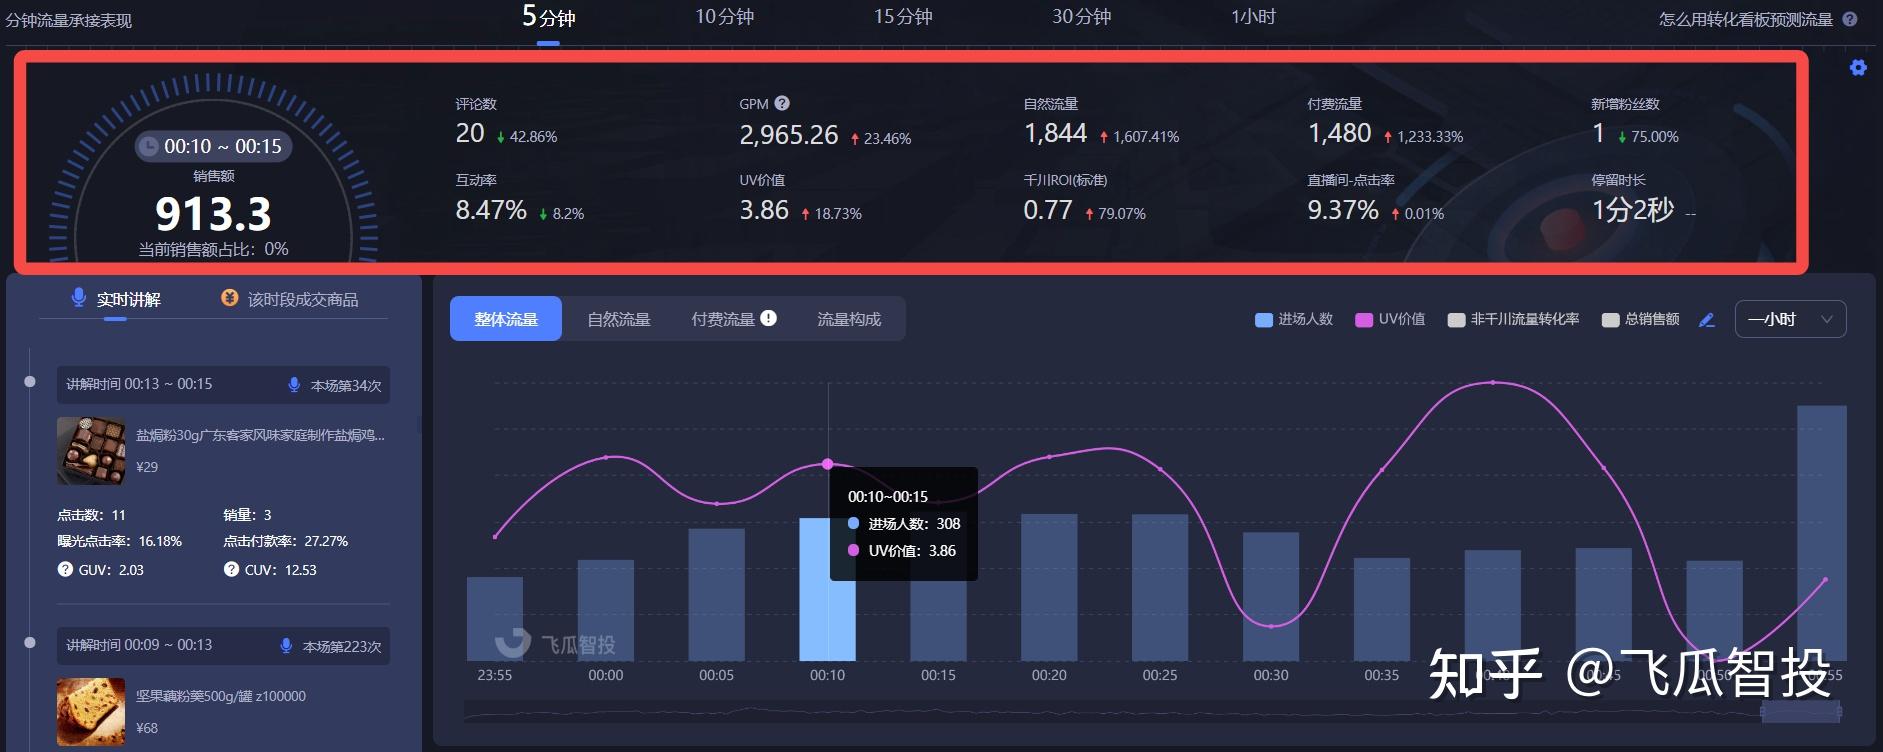The height and width of the screenshot is (752, 1883).
Task: Click the GPM question mark icon
Action: click(782, 103)
